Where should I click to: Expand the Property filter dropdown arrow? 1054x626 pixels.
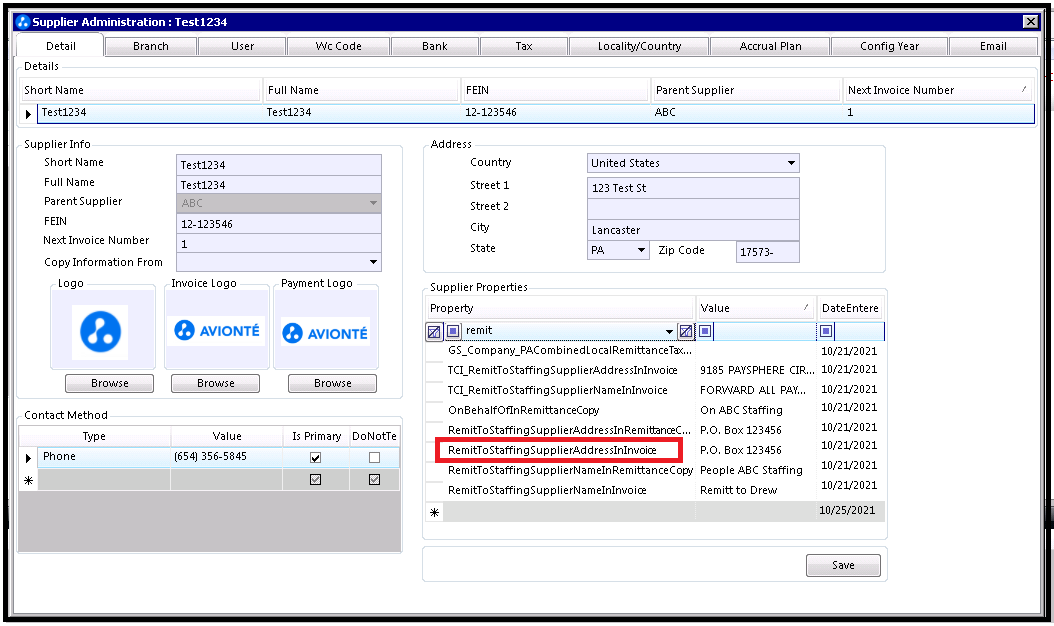point(669,331)
